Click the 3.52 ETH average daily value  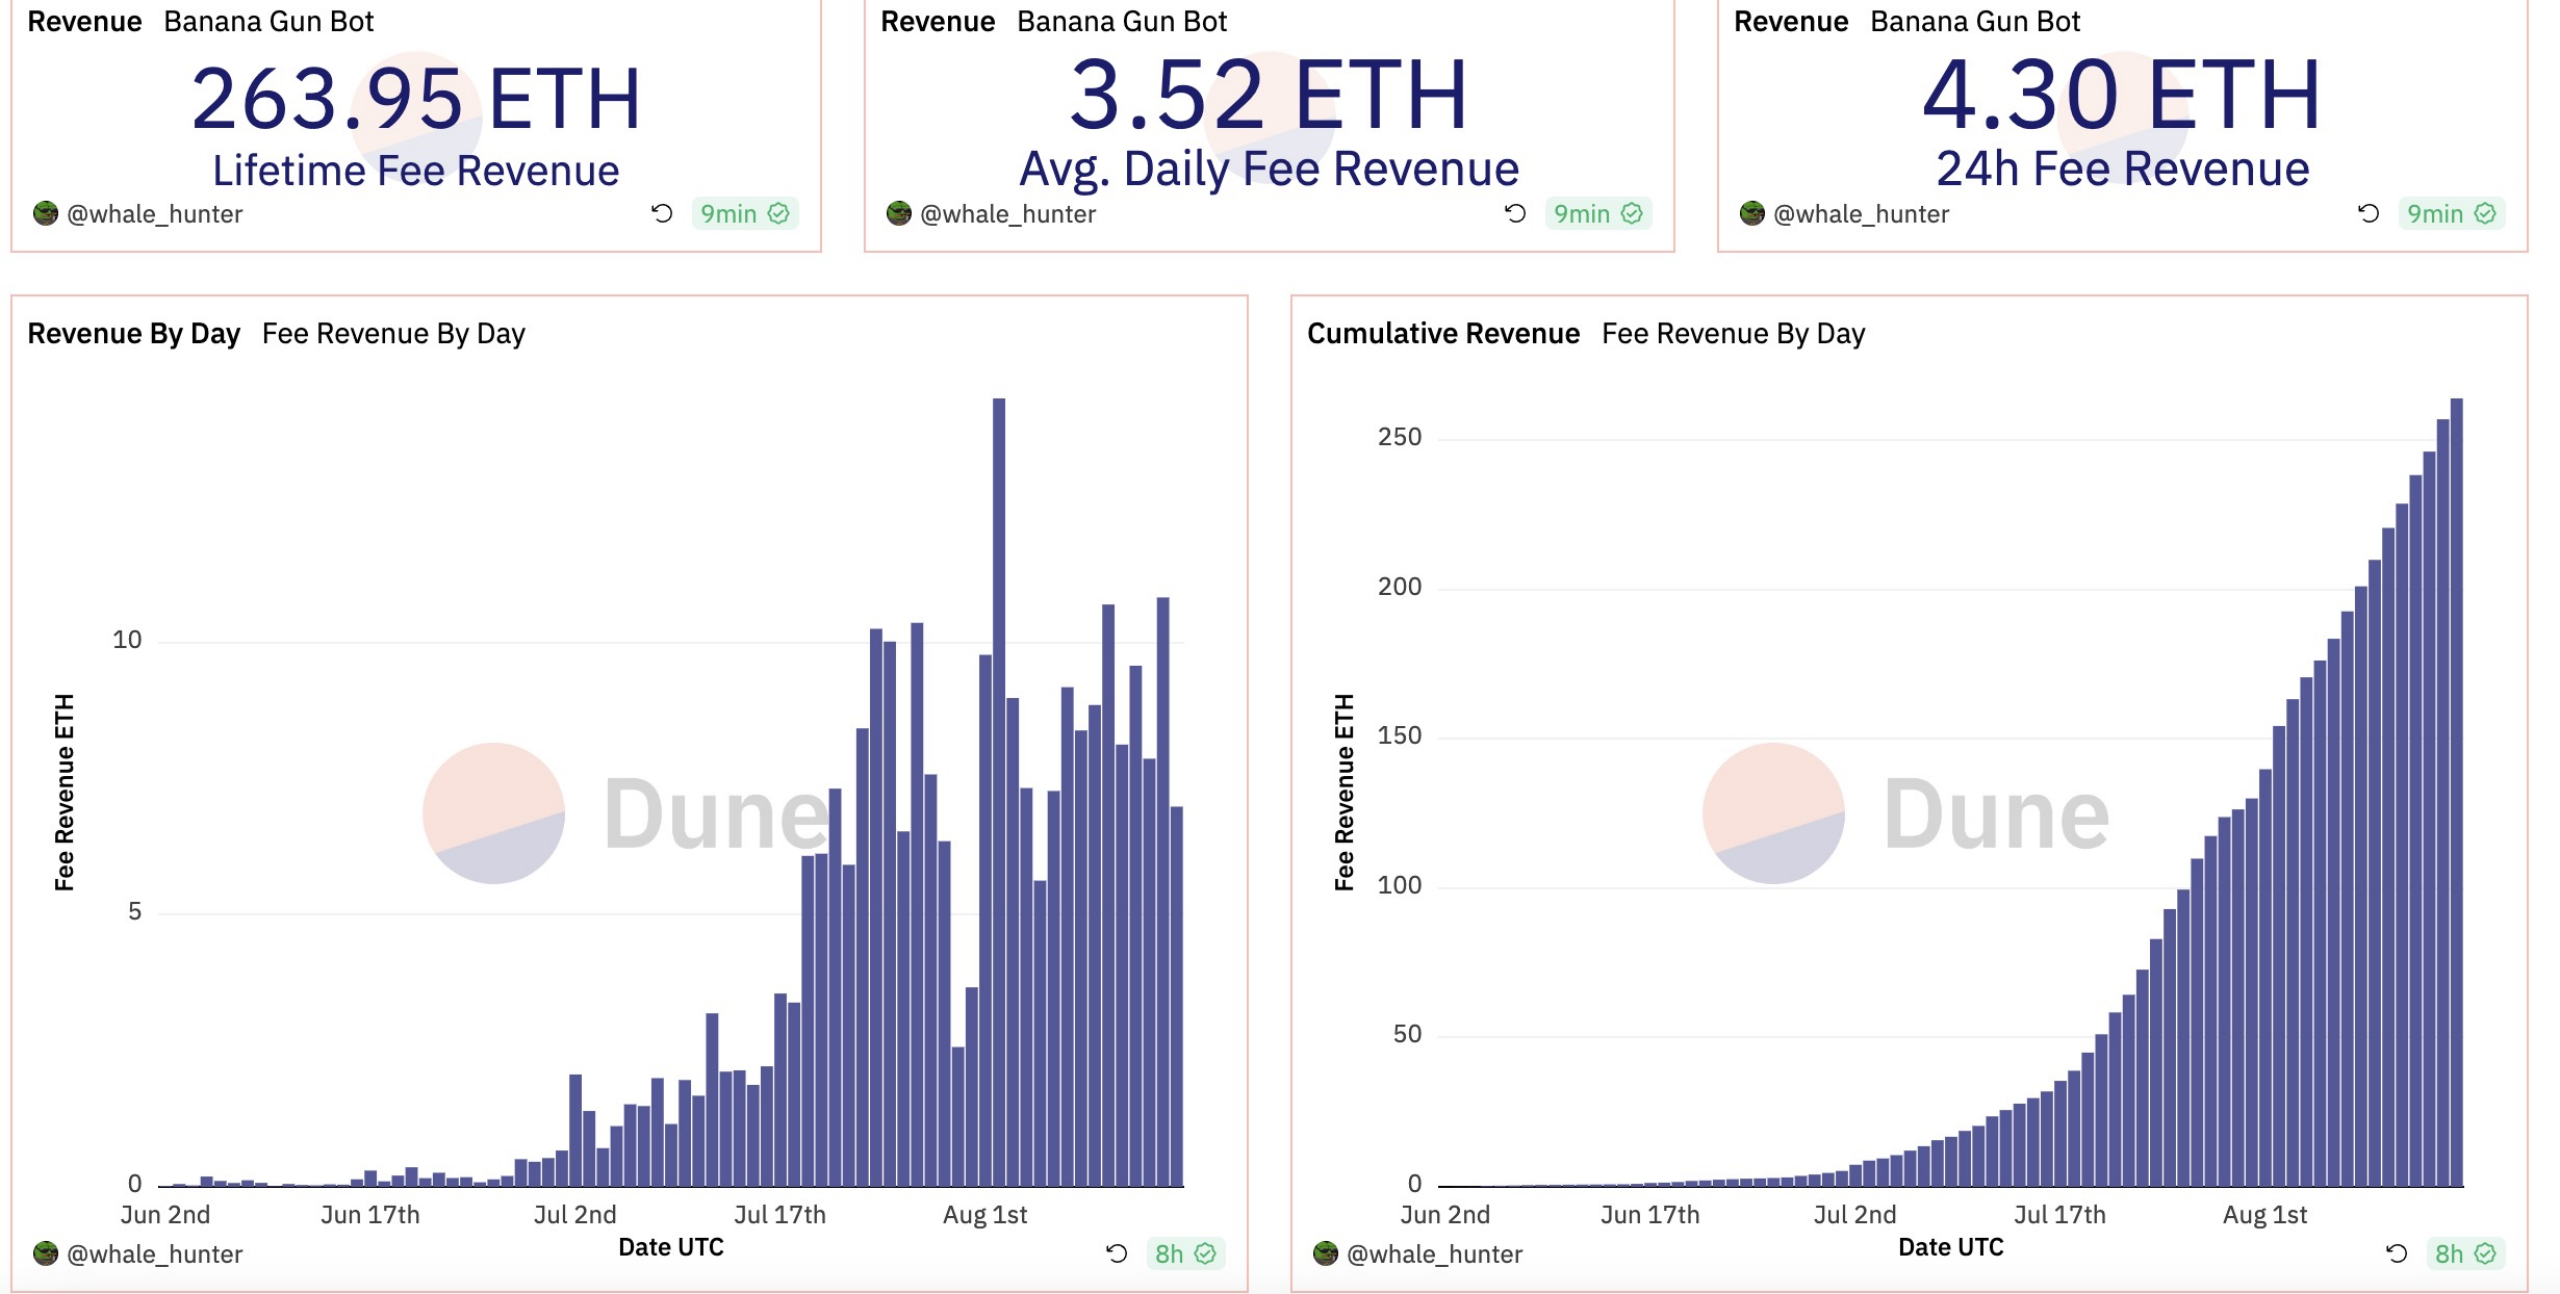click(1269, 94)
